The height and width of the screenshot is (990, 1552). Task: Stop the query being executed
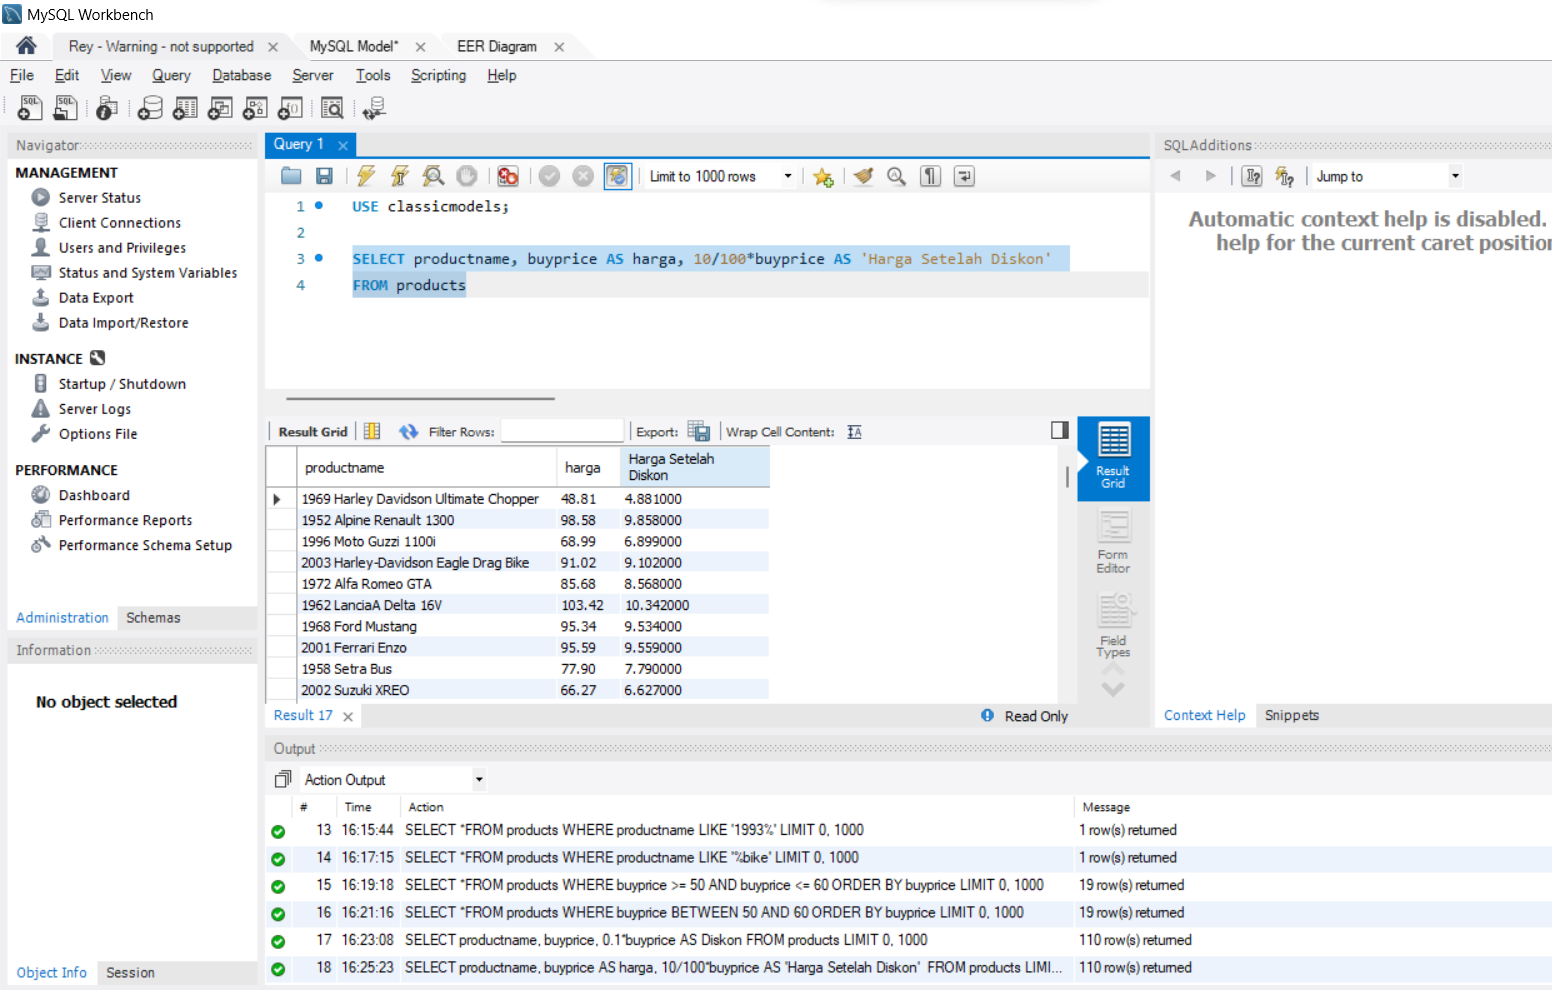point(467,176)
